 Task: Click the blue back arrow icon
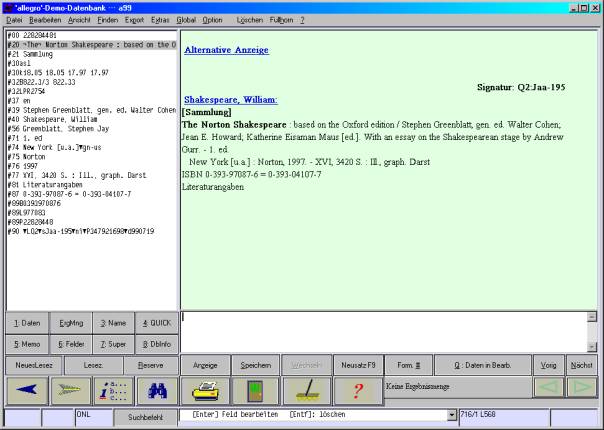point(27,390)
